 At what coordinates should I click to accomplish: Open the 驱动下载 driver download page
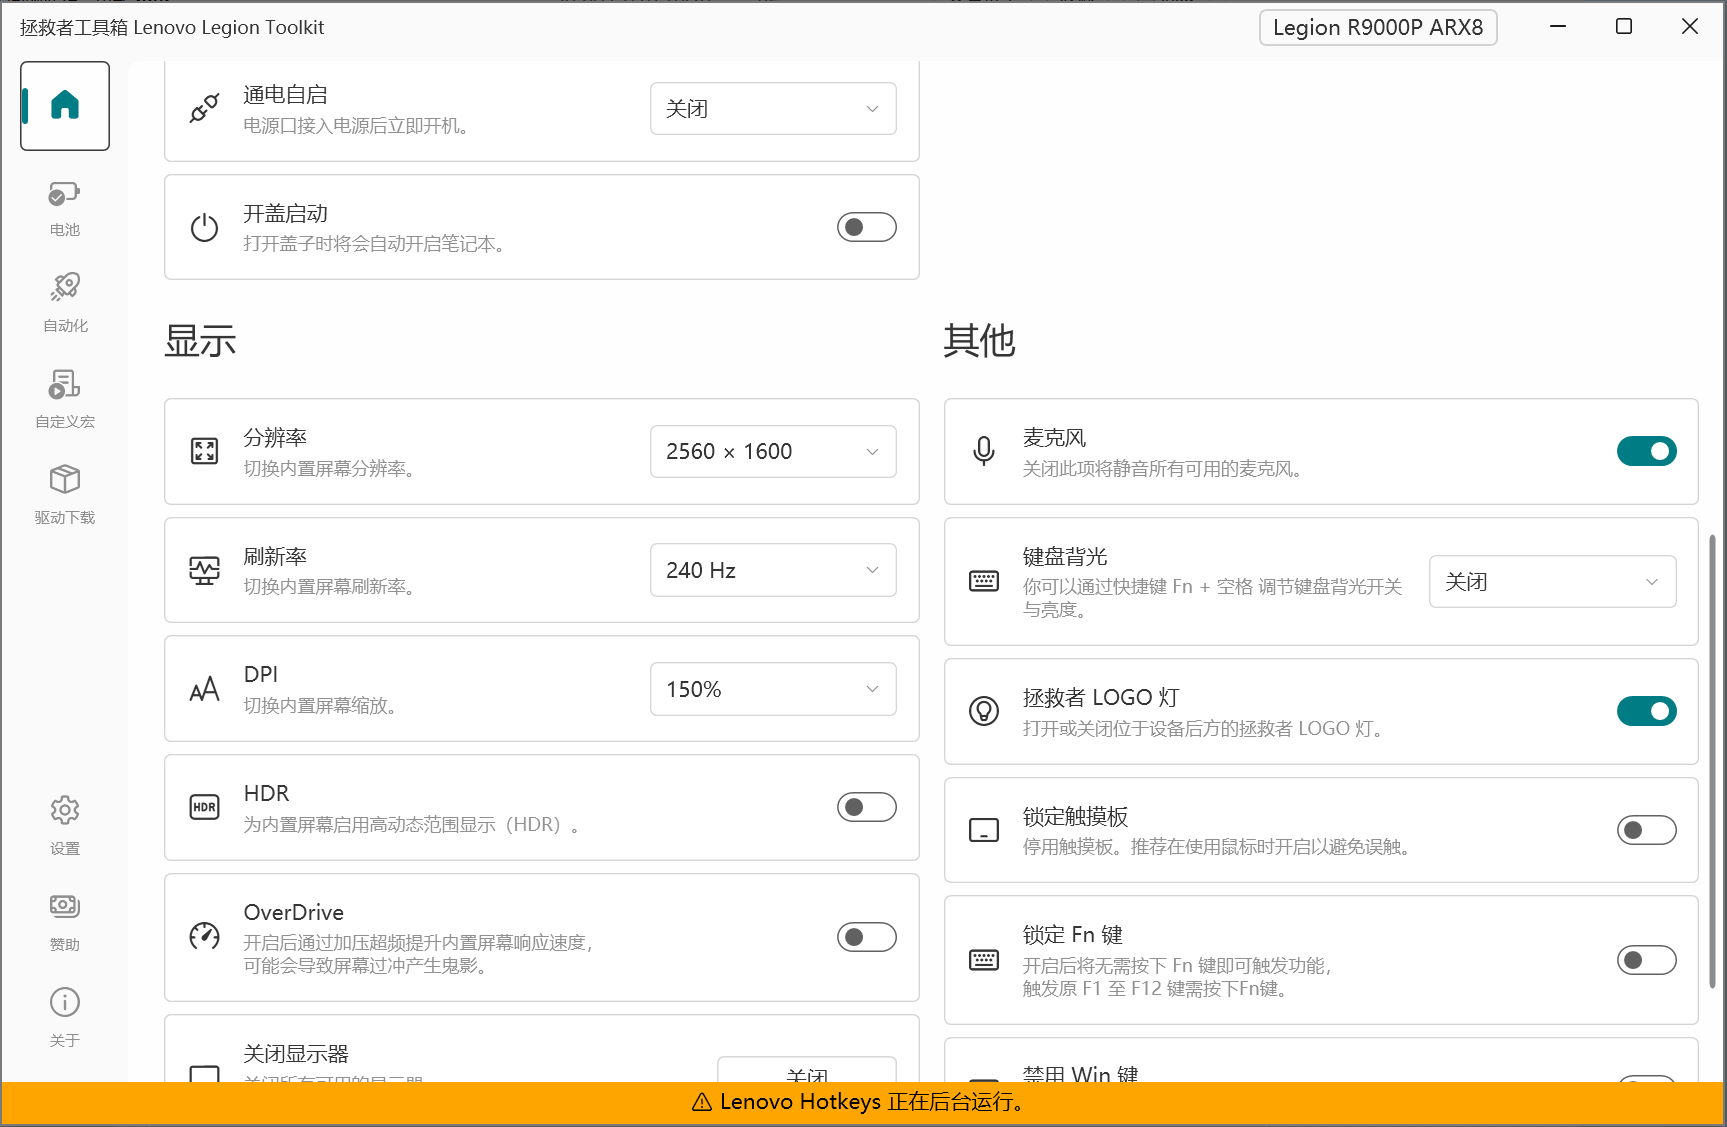point(65,496)
